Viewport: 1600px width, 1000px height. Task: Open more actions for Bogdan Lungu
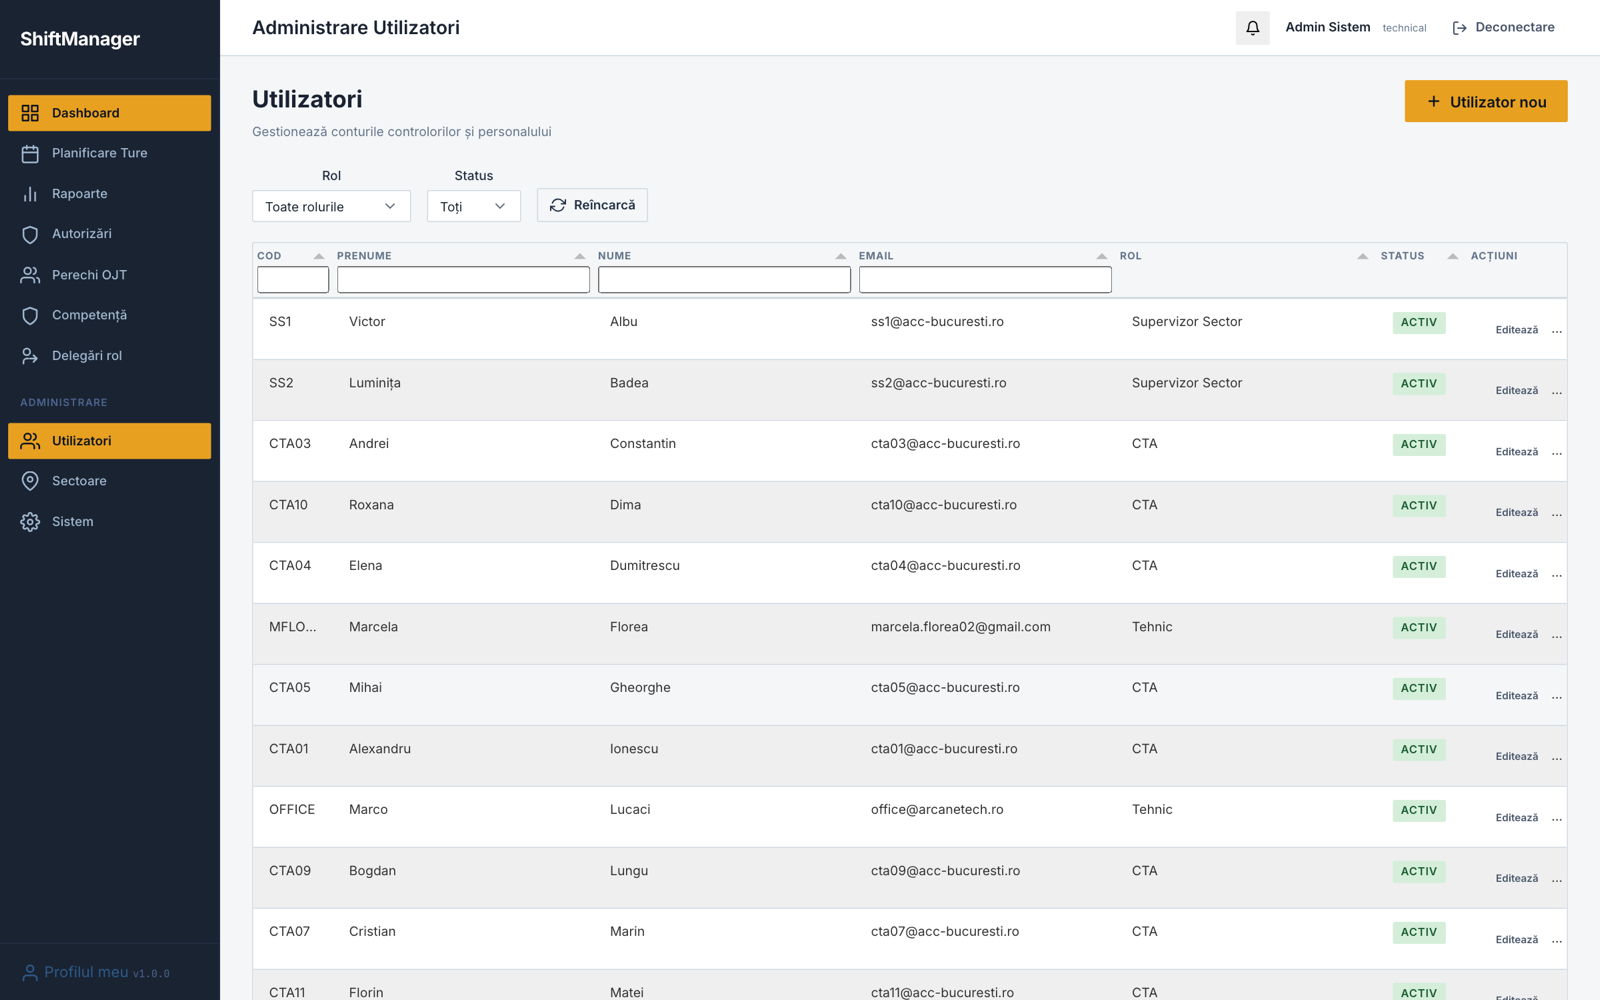(x=1557, y=879)
